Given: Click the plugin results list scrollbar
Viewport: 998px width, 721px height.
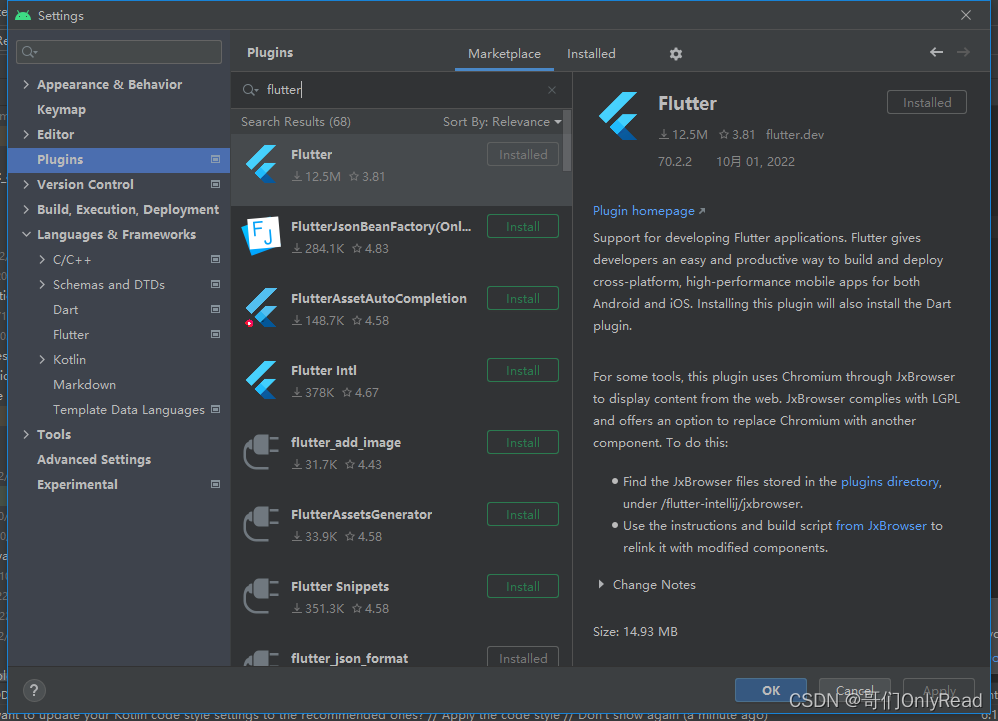Looking at the screenshot, I should click(566, 141).
